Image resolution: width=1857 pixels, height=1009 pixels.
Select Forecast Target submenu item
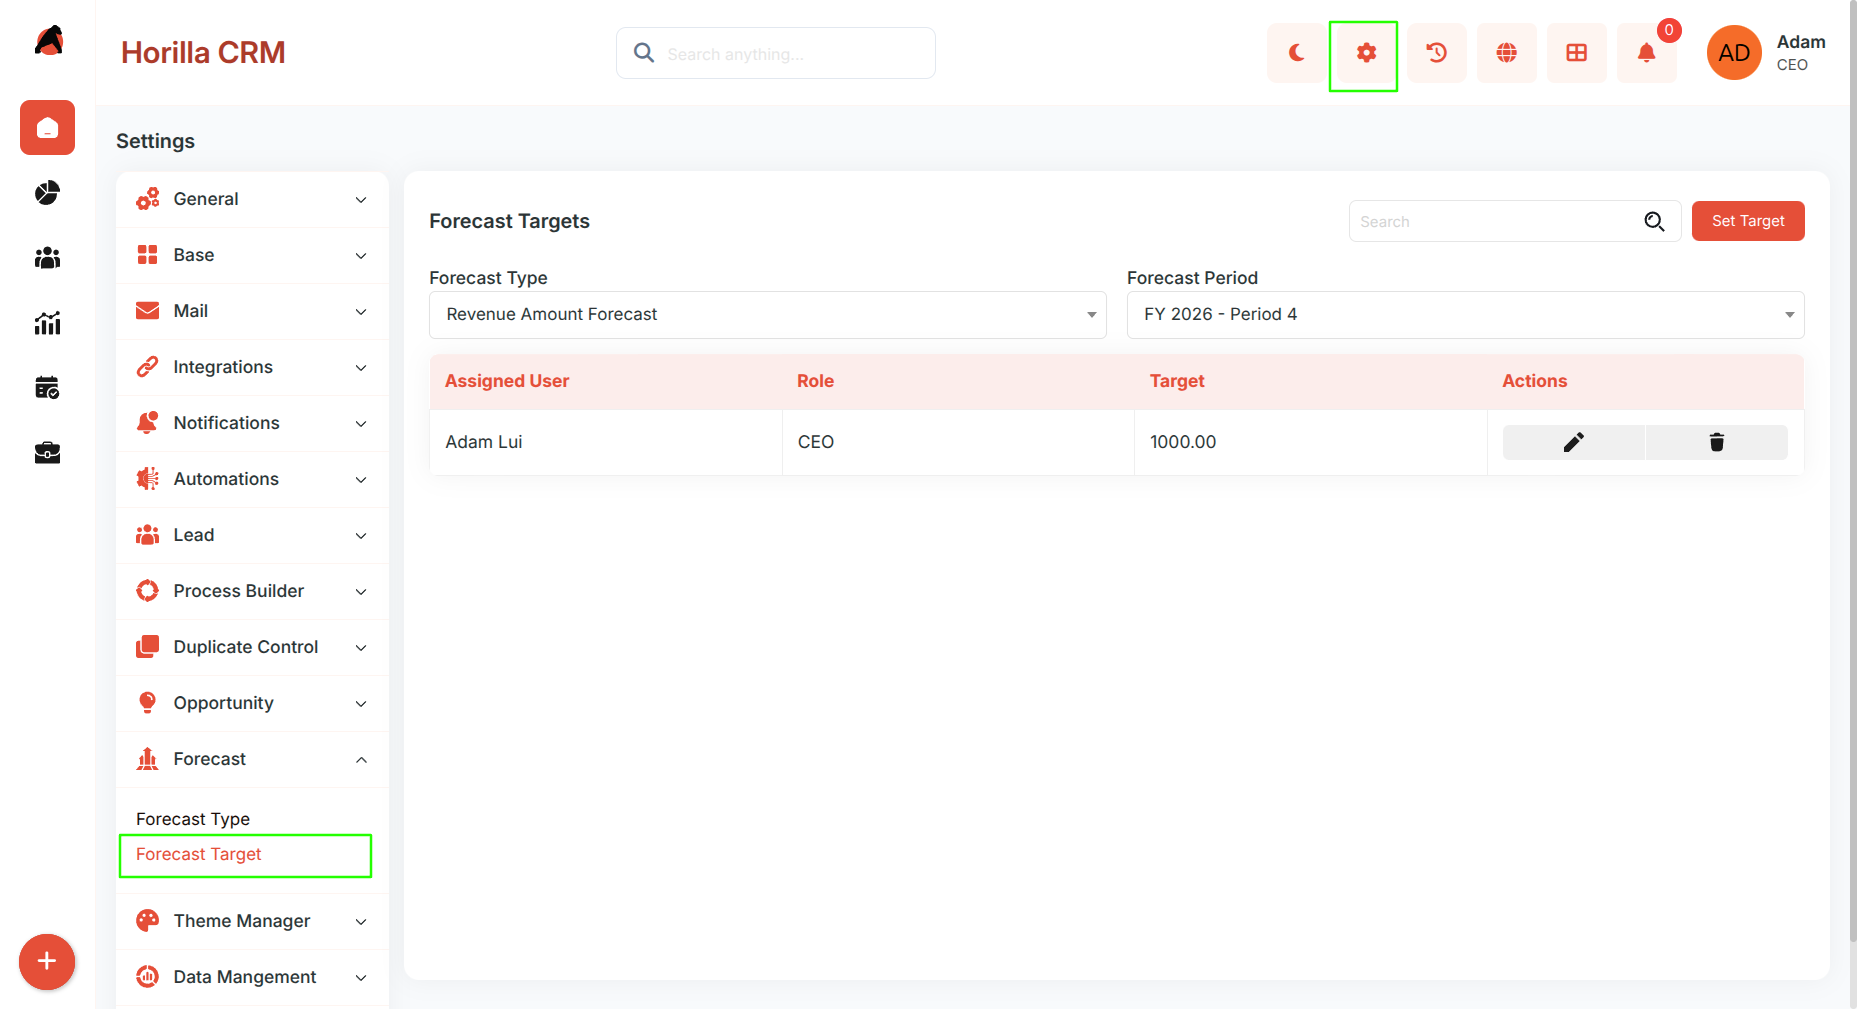tap(199, 854)
